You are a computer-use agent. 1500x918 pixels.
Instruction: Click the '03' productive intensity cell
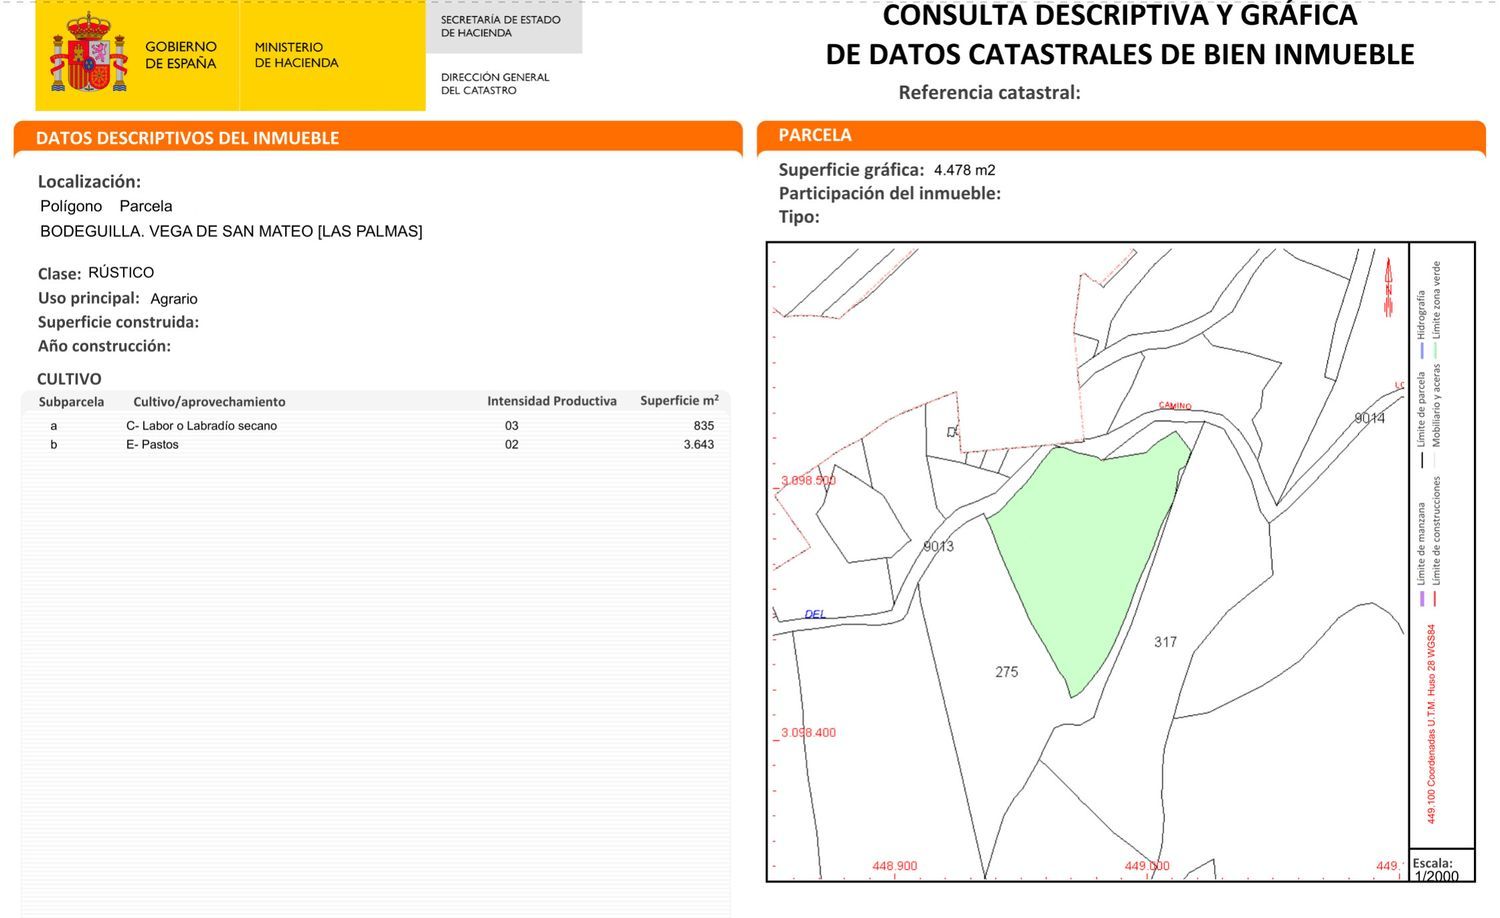pyautogui.click(x=512, y=426)
